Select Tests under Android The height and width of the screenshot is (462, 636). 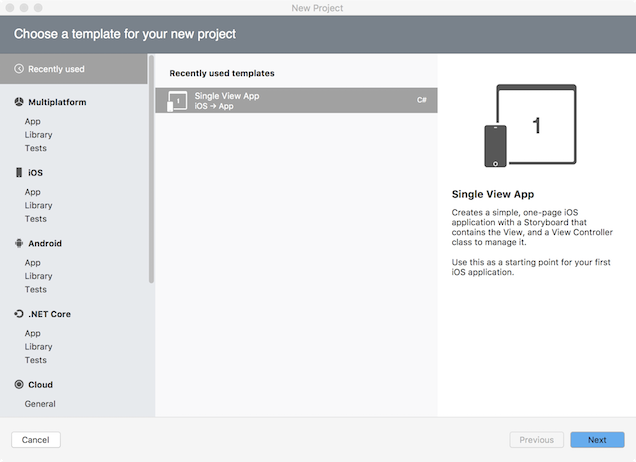[36, 289]
